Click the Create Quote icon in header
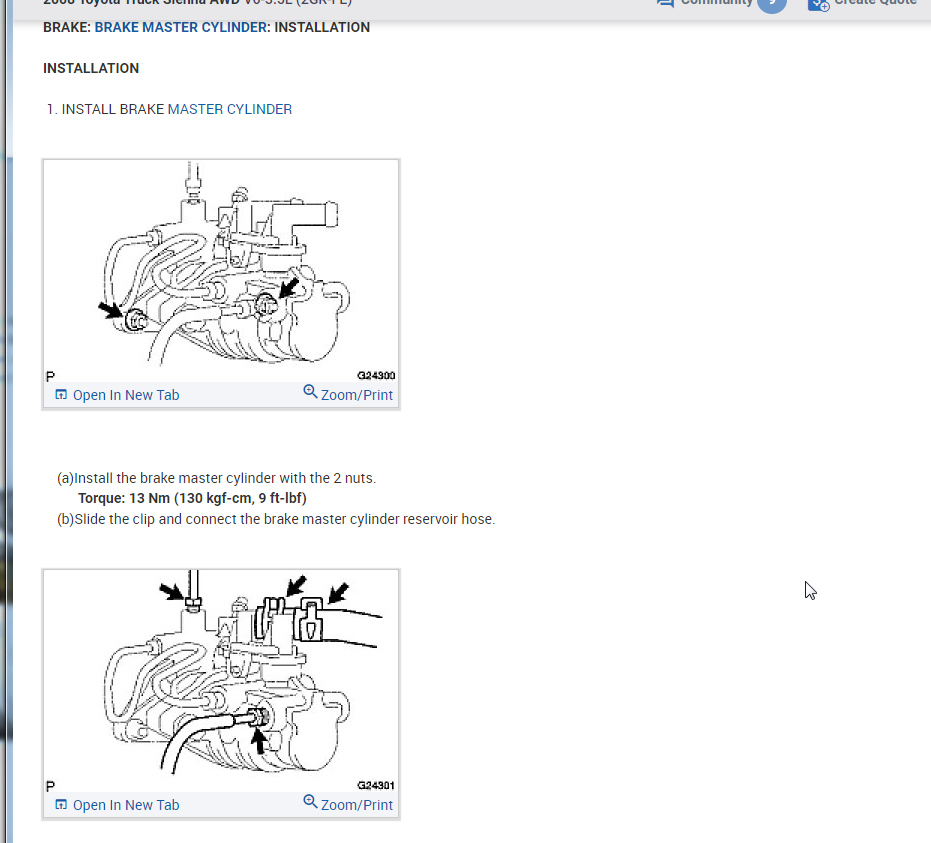The image size is (931, 843). coord(818,5)
